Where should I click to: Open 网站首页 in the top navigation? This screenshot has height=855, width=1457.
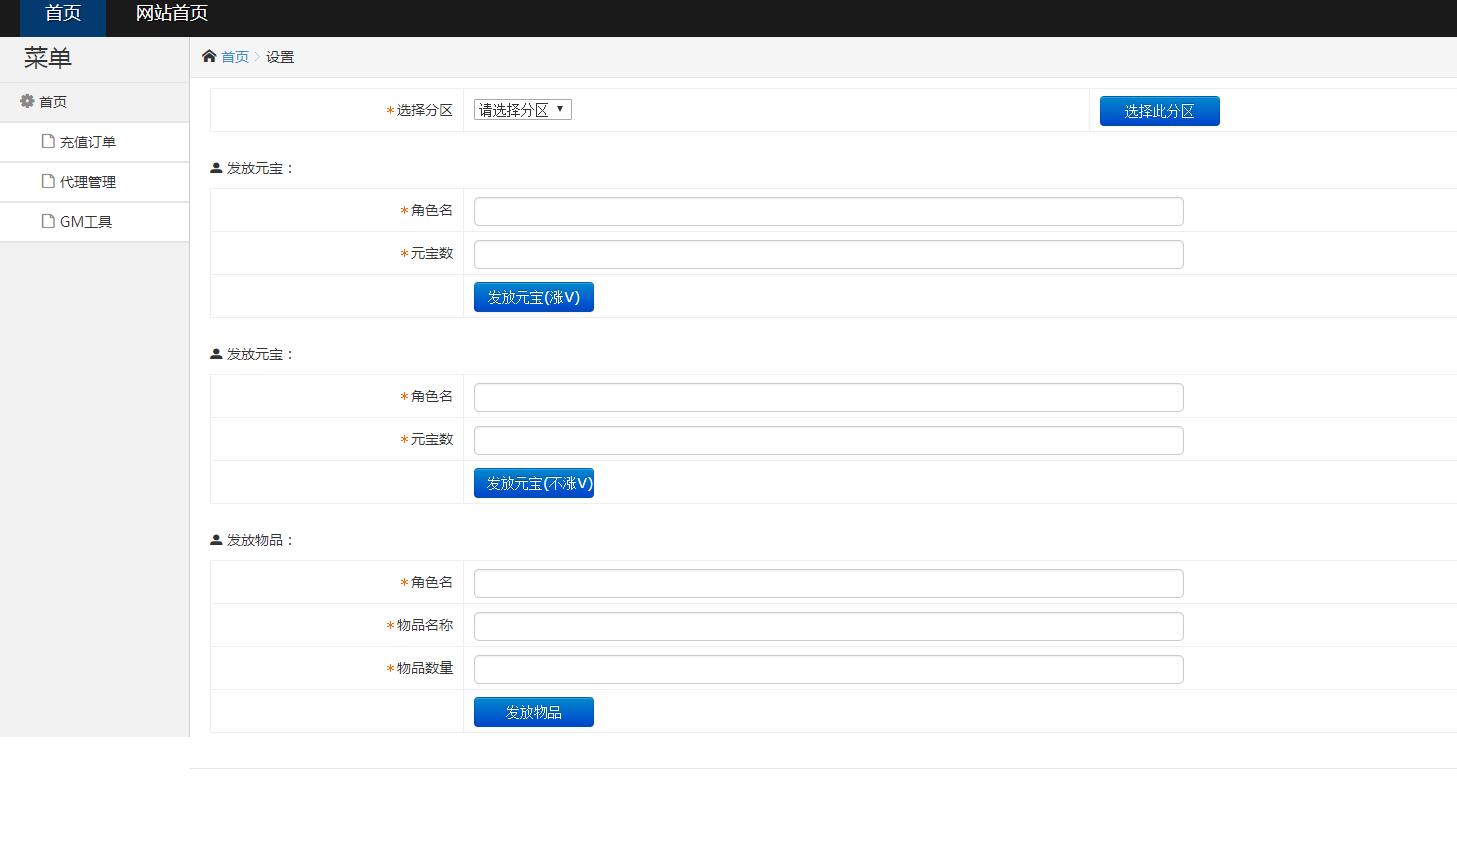[172, 14]
